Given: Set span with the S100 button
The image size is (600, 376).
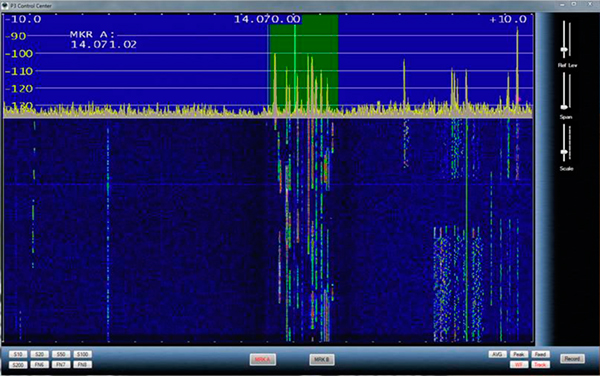Looking at the screenshot, I should [x=82, y=354].
